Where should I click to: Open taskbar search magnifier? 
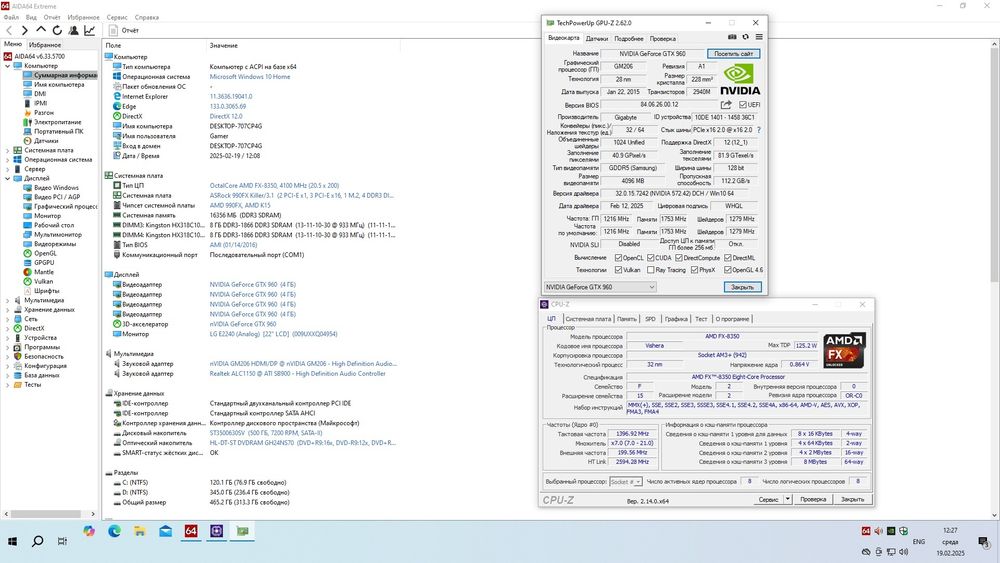(38, 541)
